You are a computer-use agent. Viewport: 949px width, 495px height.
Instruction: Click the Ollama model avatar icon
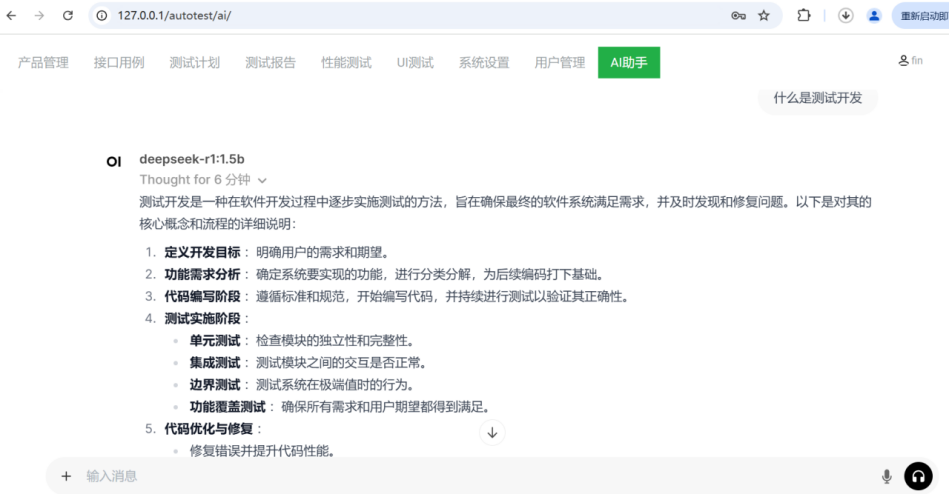pyautogui.click(x=114, y=162)
